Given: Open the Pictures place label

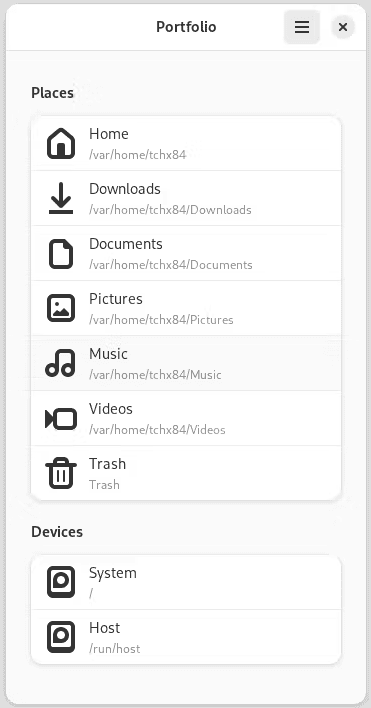Looking at the screenshot, I should coord(116,299).
